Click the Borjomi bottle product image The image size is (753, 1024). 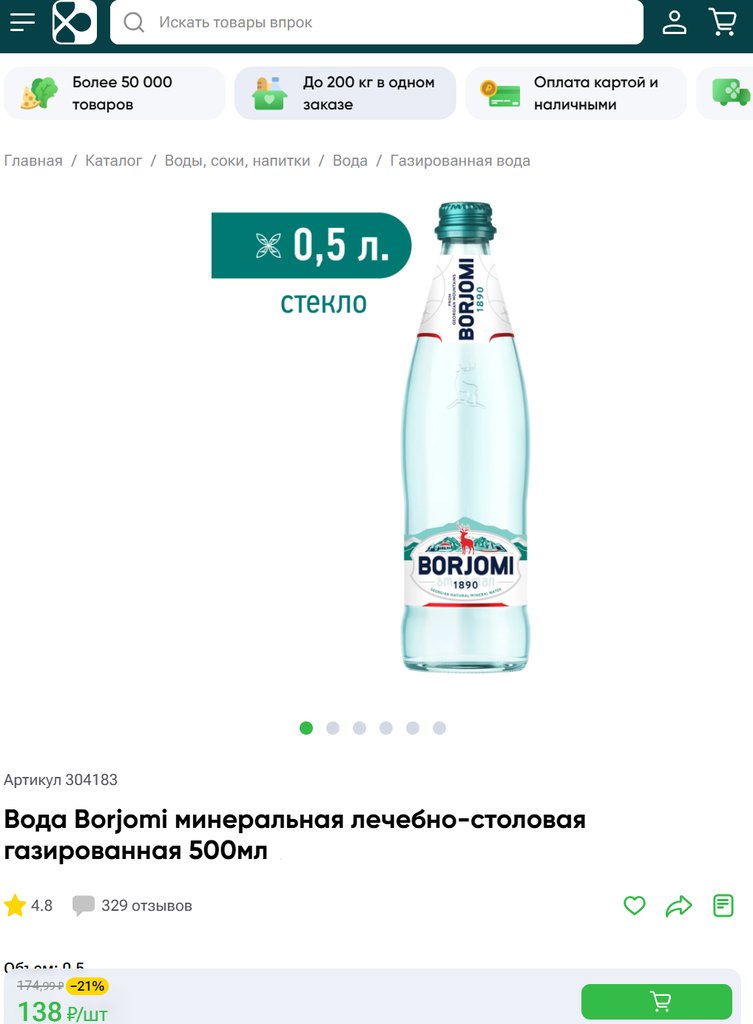[x=465, y=436]
